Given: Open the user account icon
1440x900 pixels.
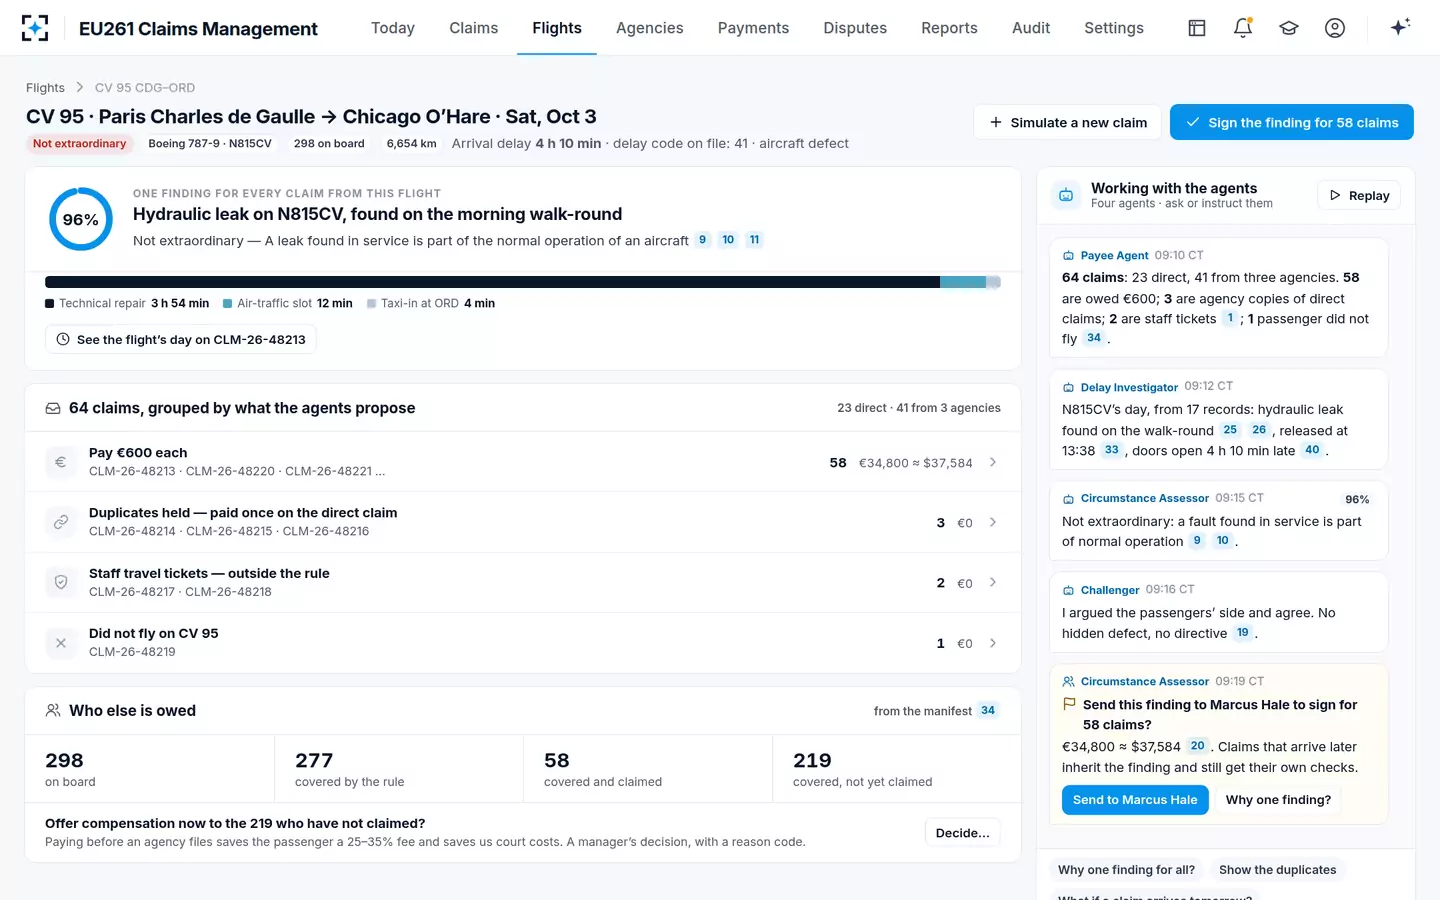Looking at the screenshot, I should pos(1335,28).
